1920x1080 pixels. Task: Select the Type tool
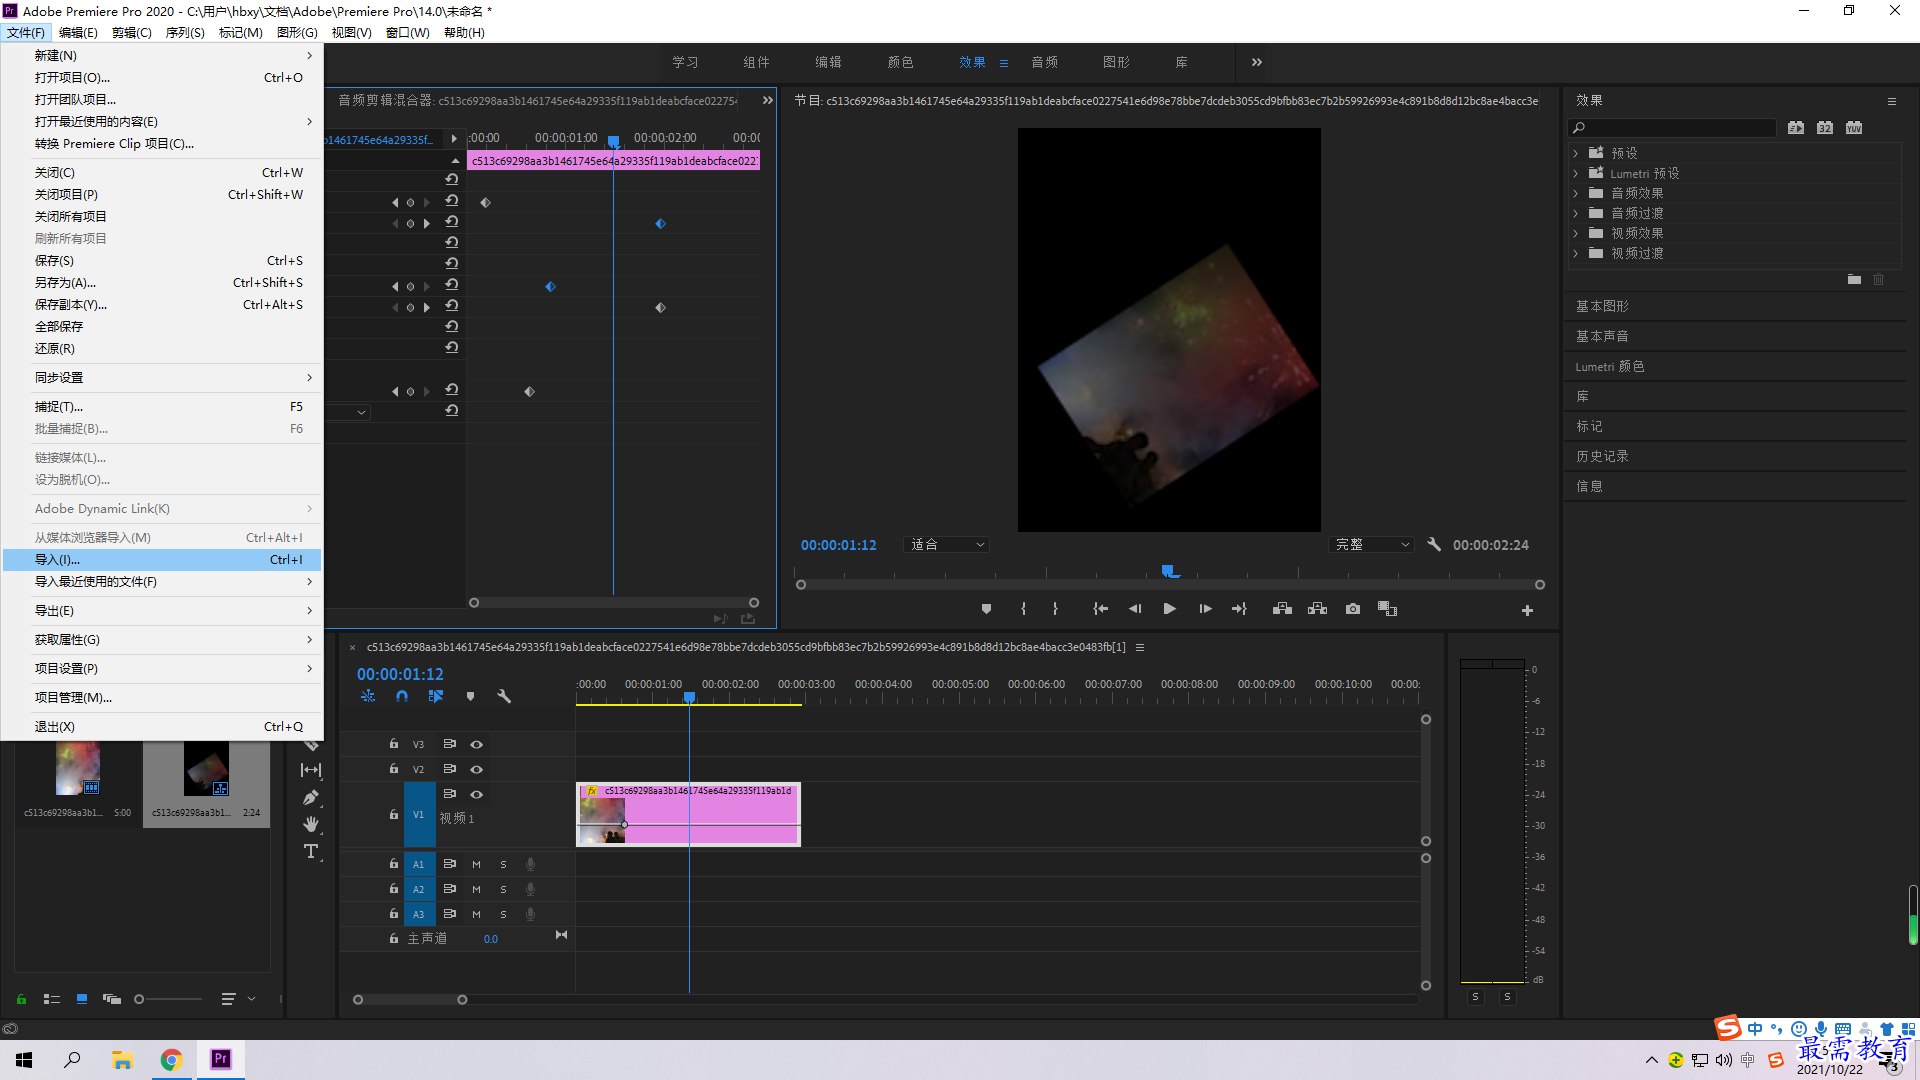(x=311, y=851)
